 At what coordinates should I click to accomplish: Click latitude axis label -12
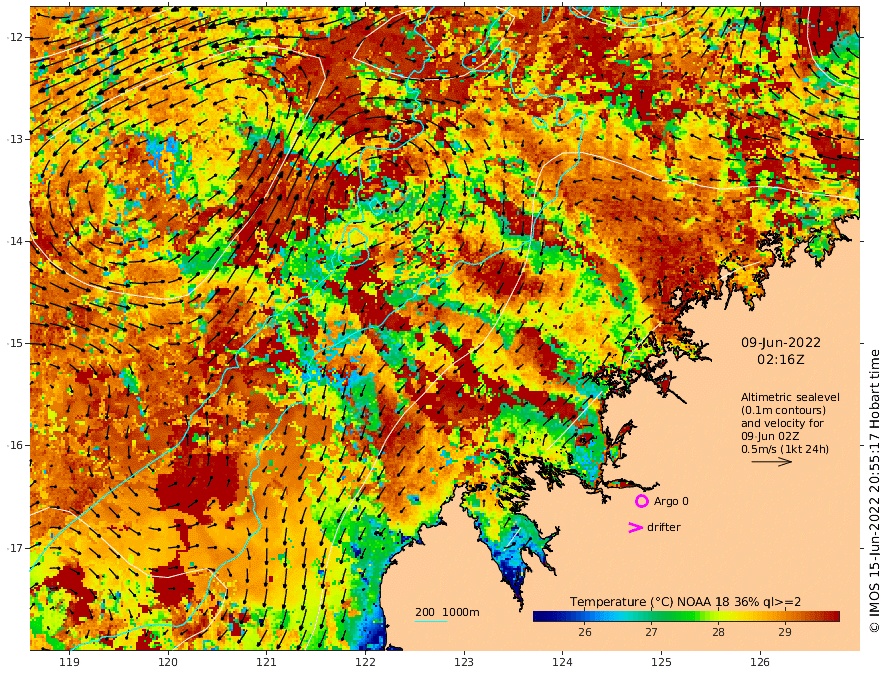tap(14, 37)
